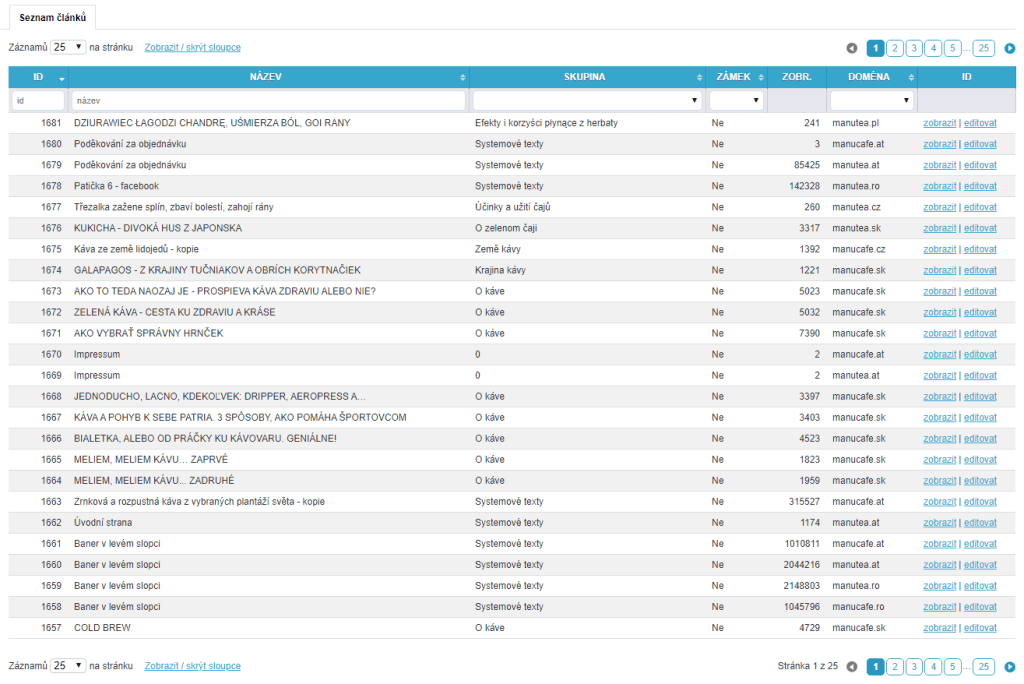Viewport: 1024px width, 684px height.
Task: Jump to page 25 in bottom pagination
Action: [x=983, y=666]
